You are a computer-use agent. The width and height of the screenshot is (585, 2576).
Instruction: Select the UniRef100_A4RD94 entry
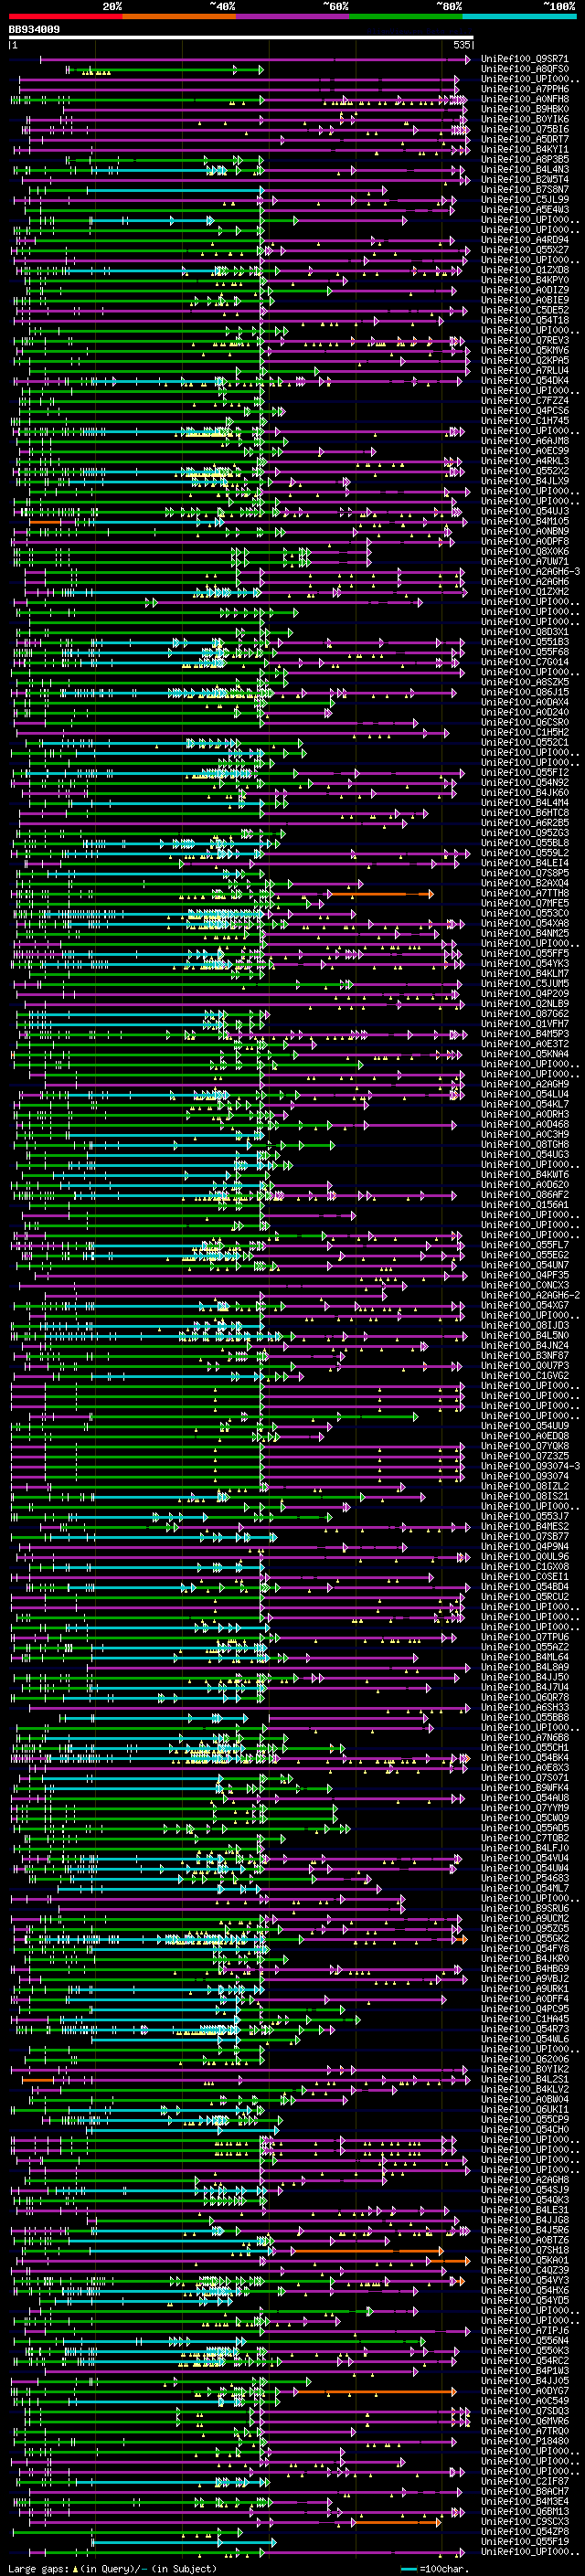[525, 240]
